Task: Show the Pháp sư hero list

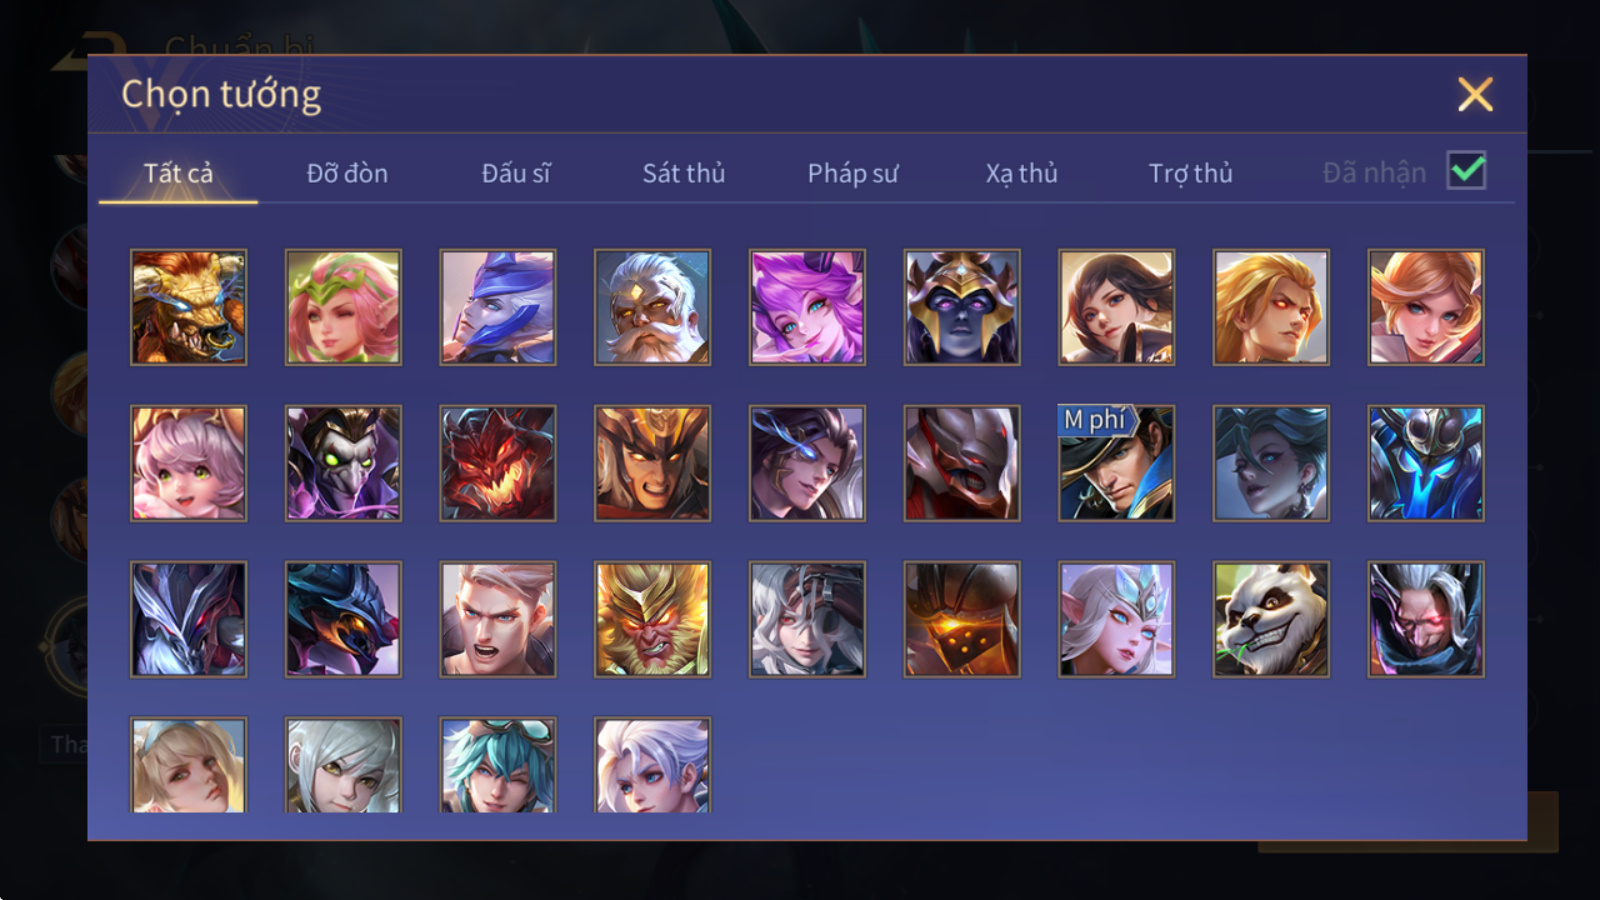Action: tap(853, 173)
